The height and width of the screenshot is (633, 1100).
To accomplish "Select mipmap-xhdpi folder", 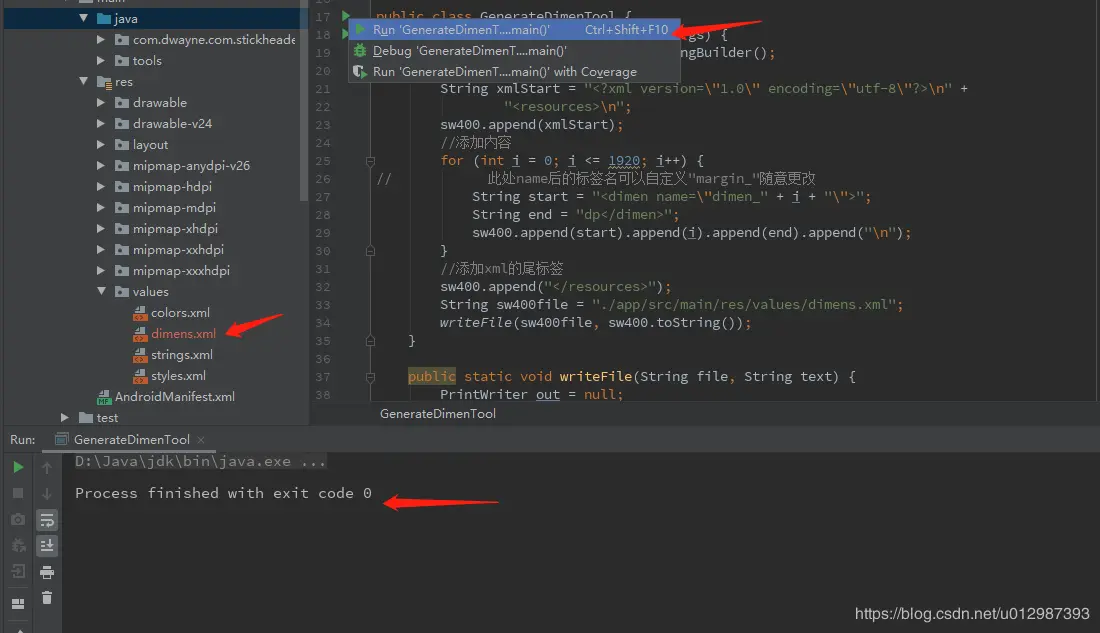I will [x=166, y=229].
